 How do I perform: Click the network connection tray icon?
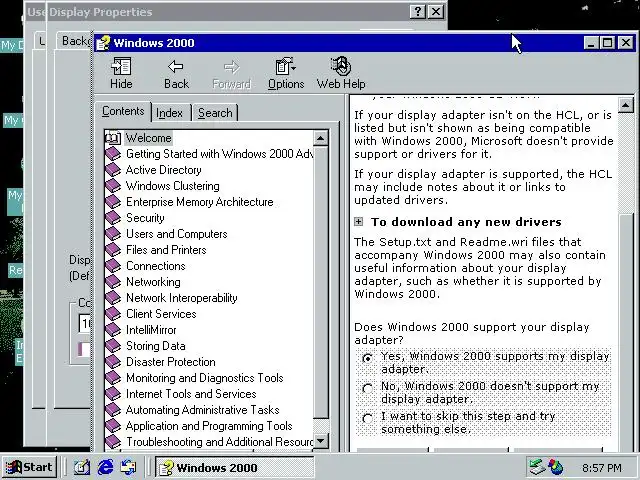537,467
